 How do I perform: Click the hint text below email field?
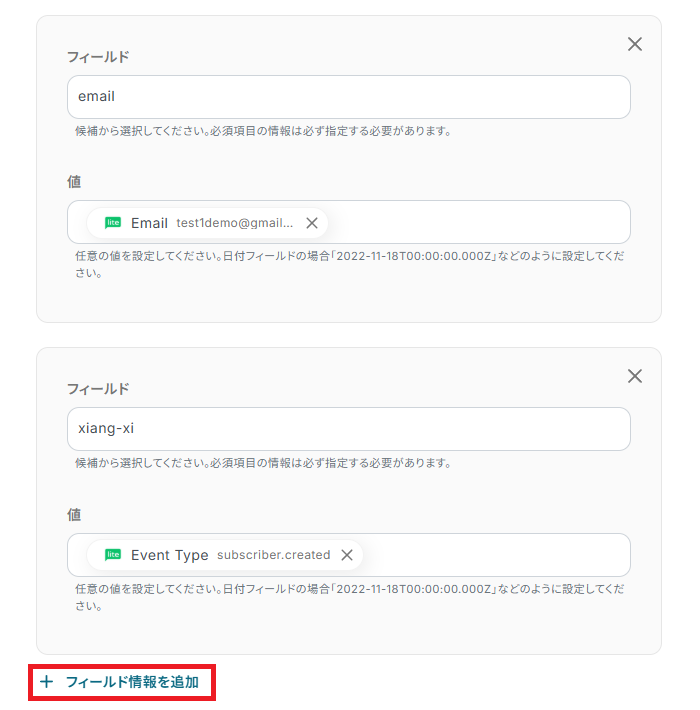tap(263, 131)
